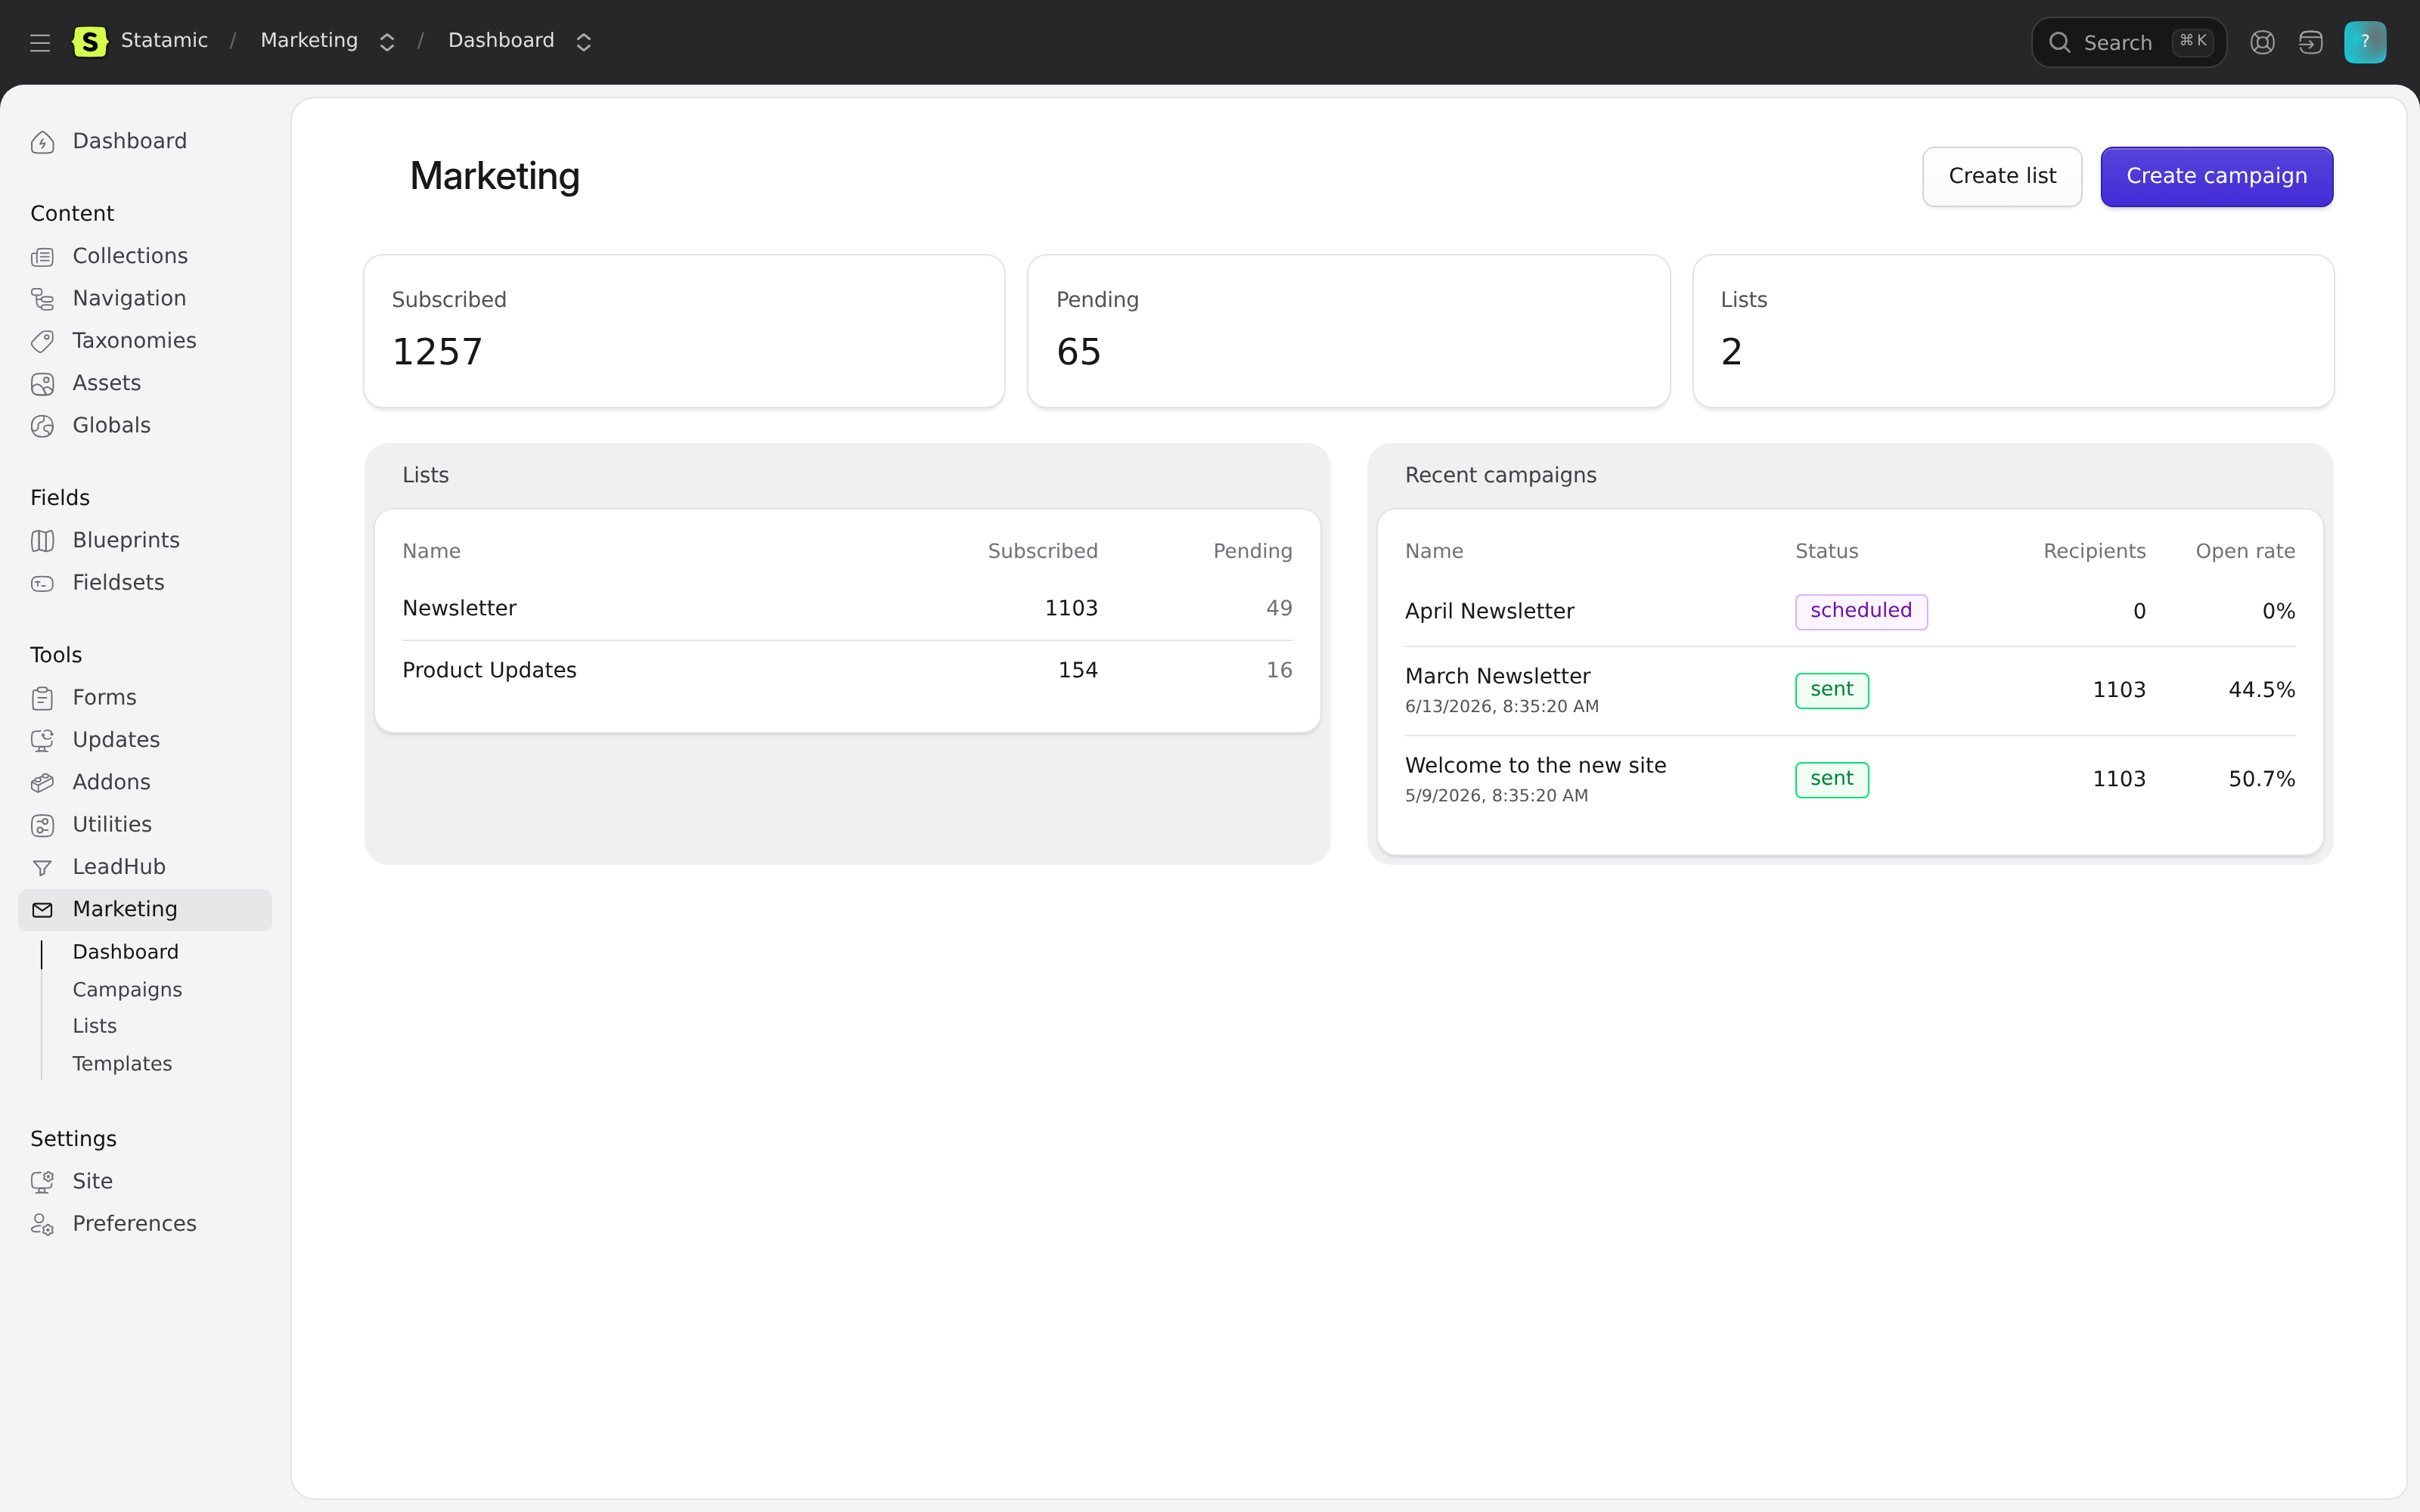Screen dimensions: 2420x1512
Task: Click the Updates icon in sidebar
Action: coord(42,740)
